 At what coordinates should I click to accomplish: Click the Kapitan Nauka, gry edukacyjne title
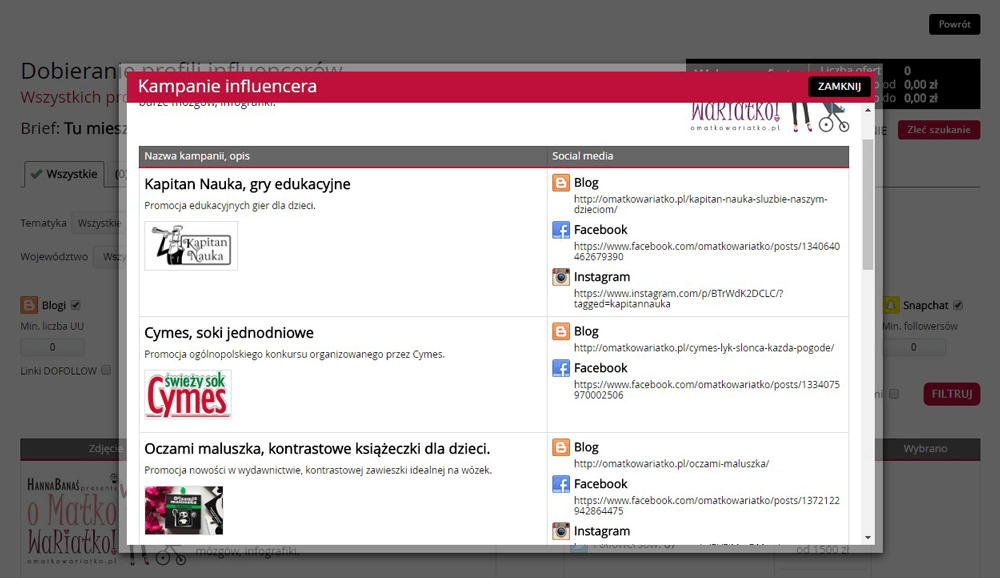pos(247,184)
